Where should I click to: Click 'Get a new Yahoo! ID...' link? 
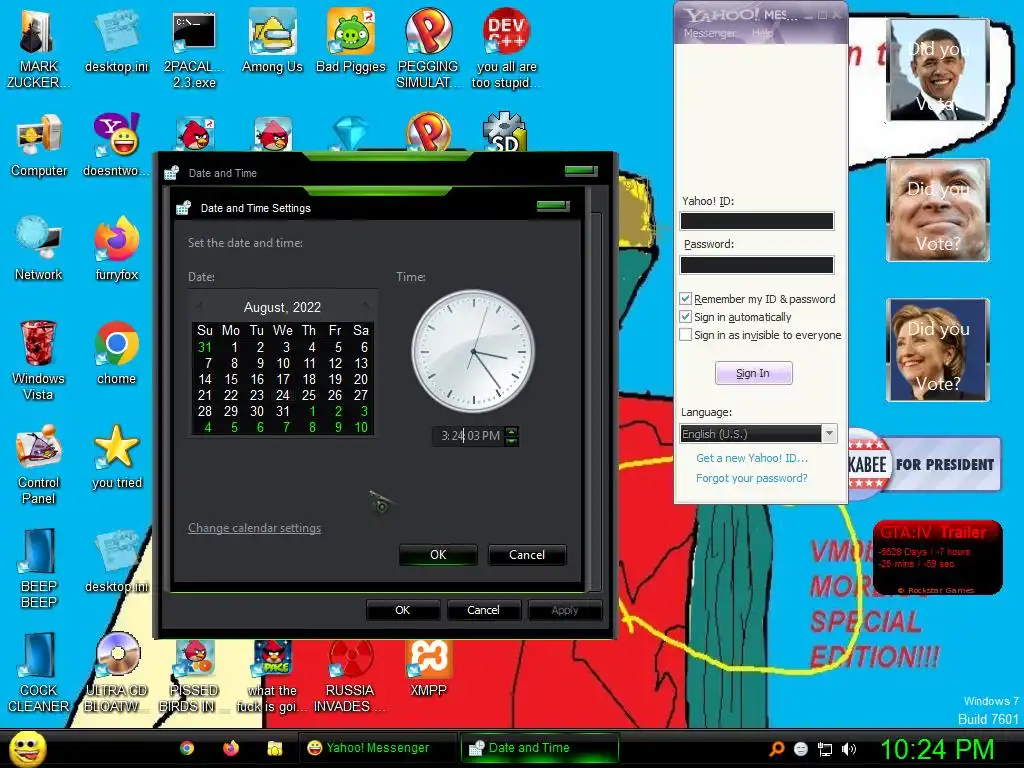[x=752, y=458]
